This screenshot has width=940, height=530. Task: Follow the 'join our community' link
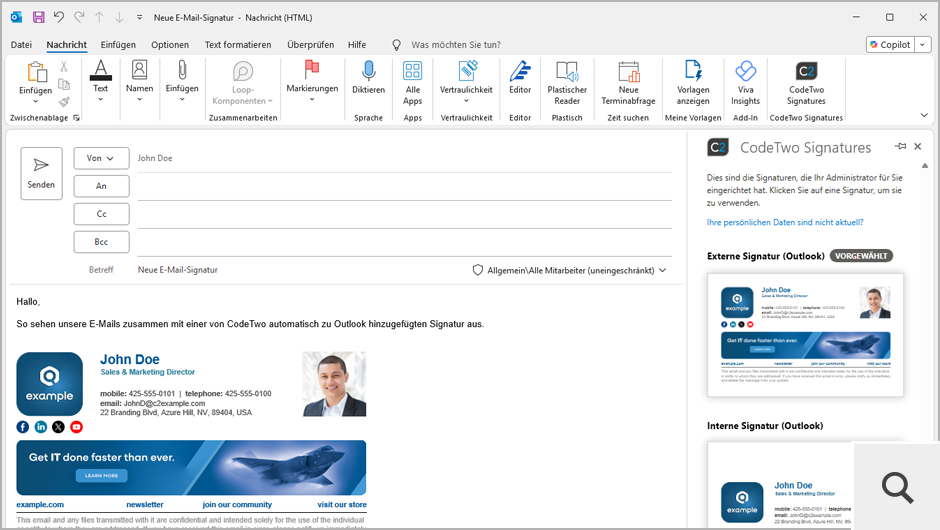point(237,505)
